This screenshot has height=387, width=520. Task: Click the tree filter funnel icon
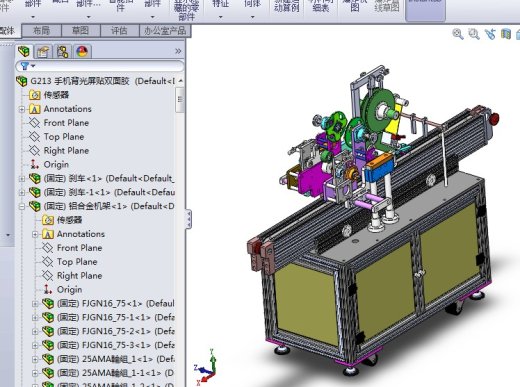tap(25, 66)
